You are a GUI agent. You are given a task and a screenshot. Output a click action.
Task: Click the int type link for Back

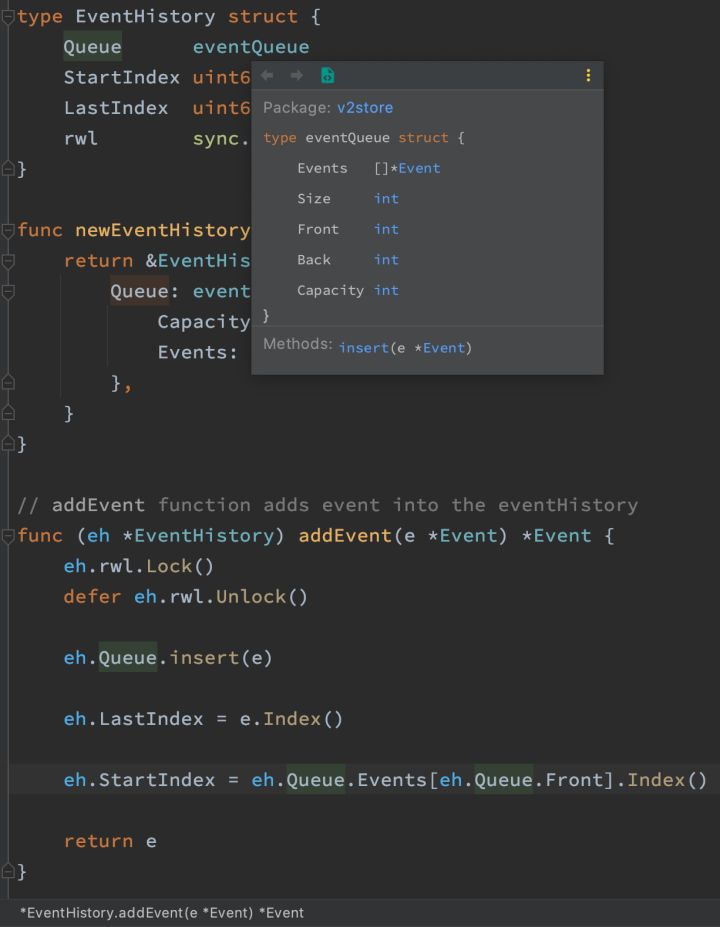pyautogui.click(x=386, y=260)
